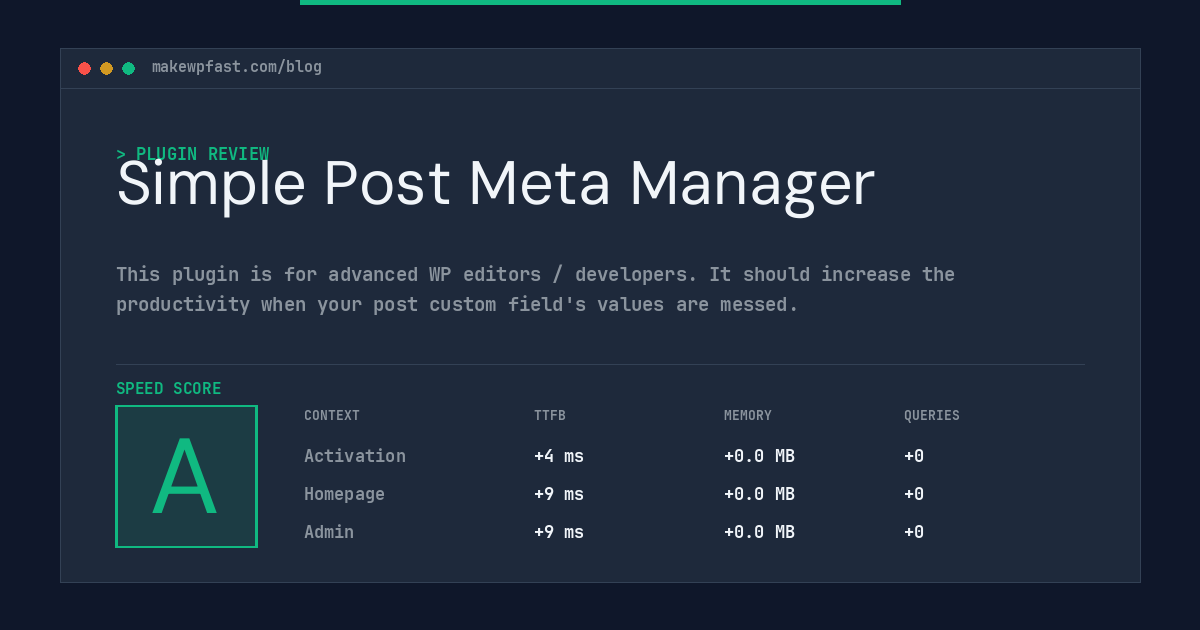Click the Homepage memory value +0.0 MB
This screenshot has width=1200, height=630.
[759, 494]
